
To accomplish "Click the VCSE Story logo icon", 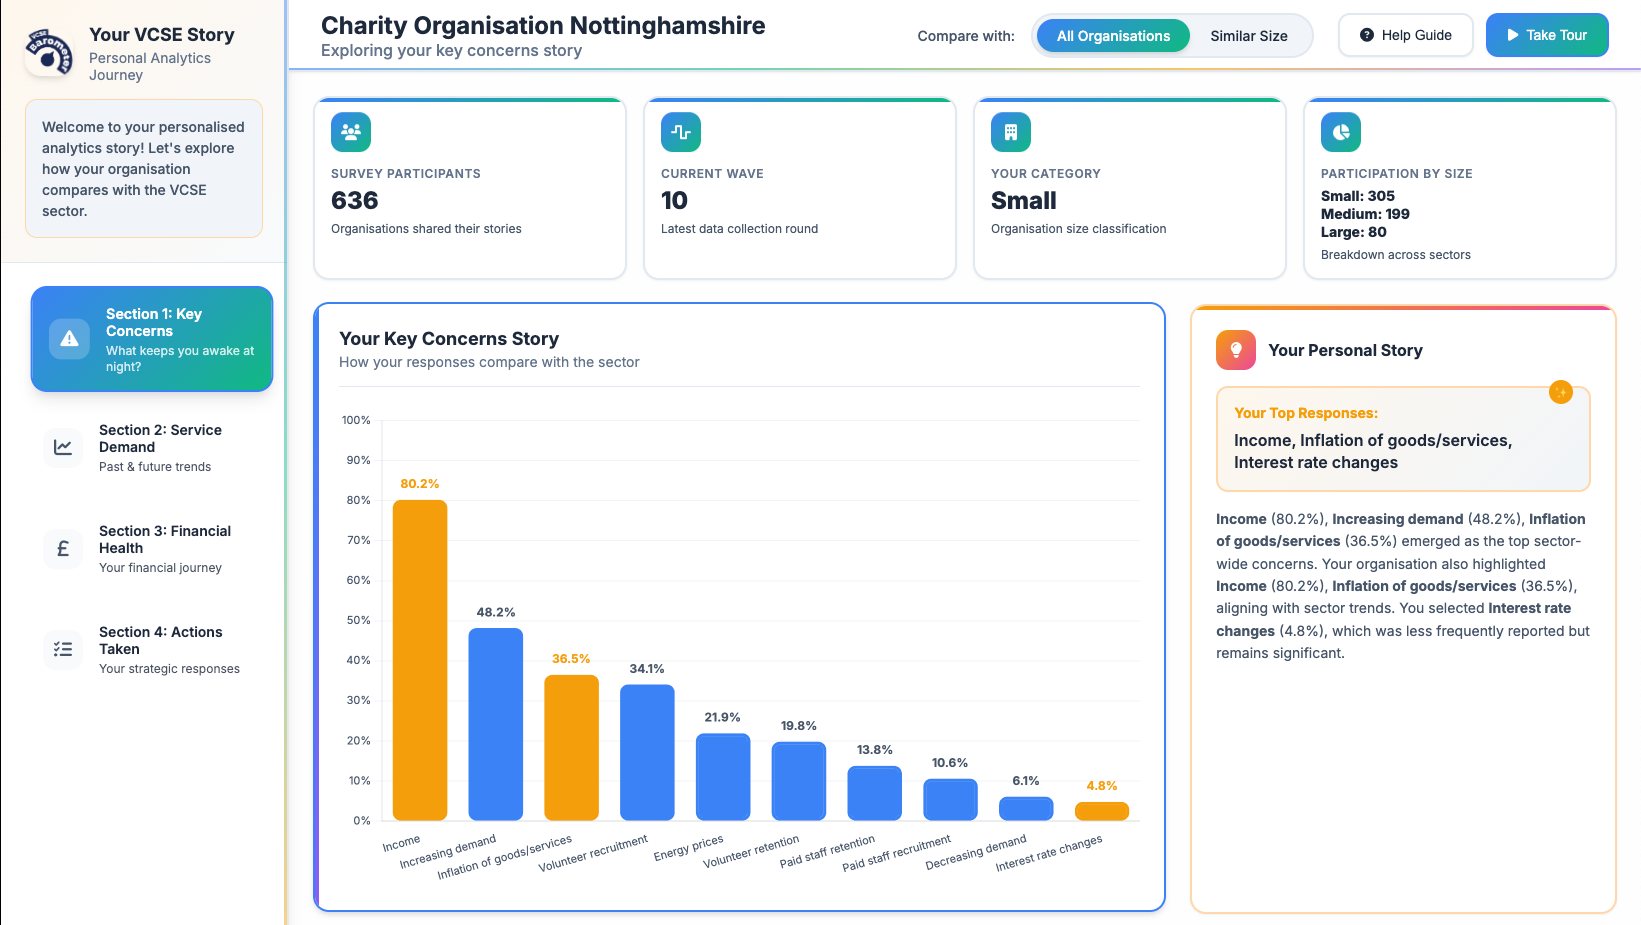I will tap(48, 52).
